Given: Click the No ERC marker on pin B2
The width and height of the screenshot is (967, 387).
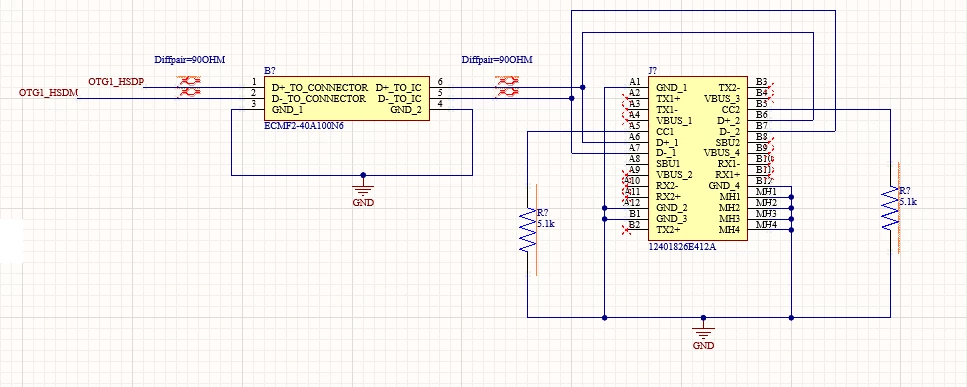Looking at the screenshot, I should tap(625, 229).
